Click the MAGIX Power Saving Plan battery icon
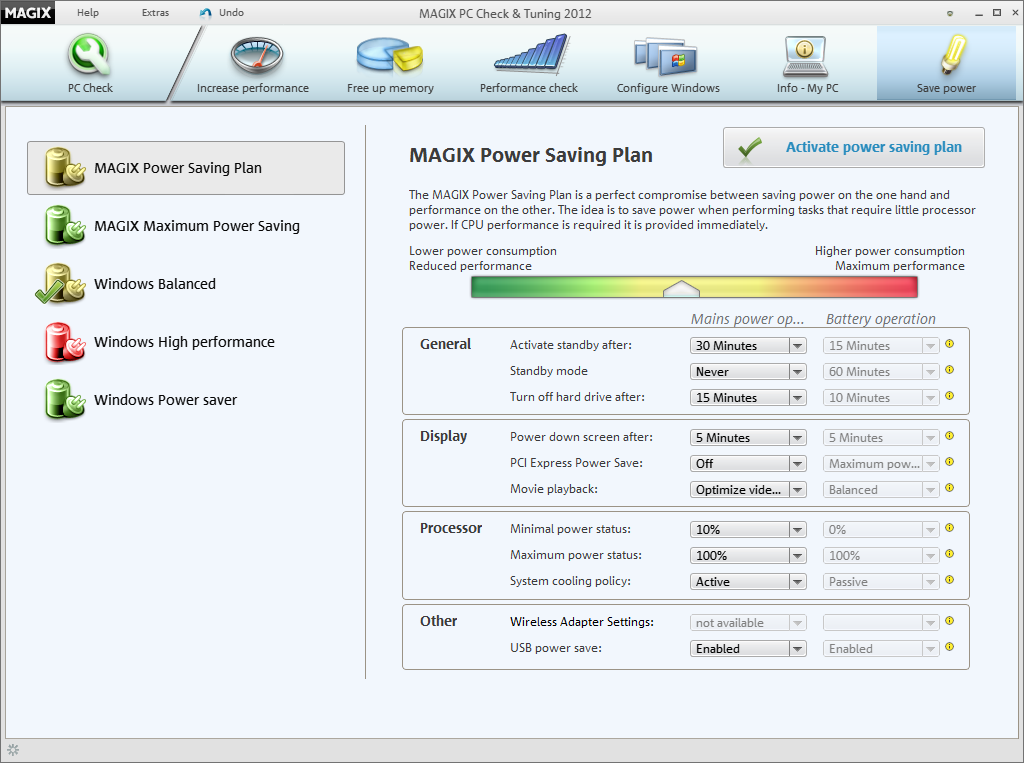 click(65, 167)
